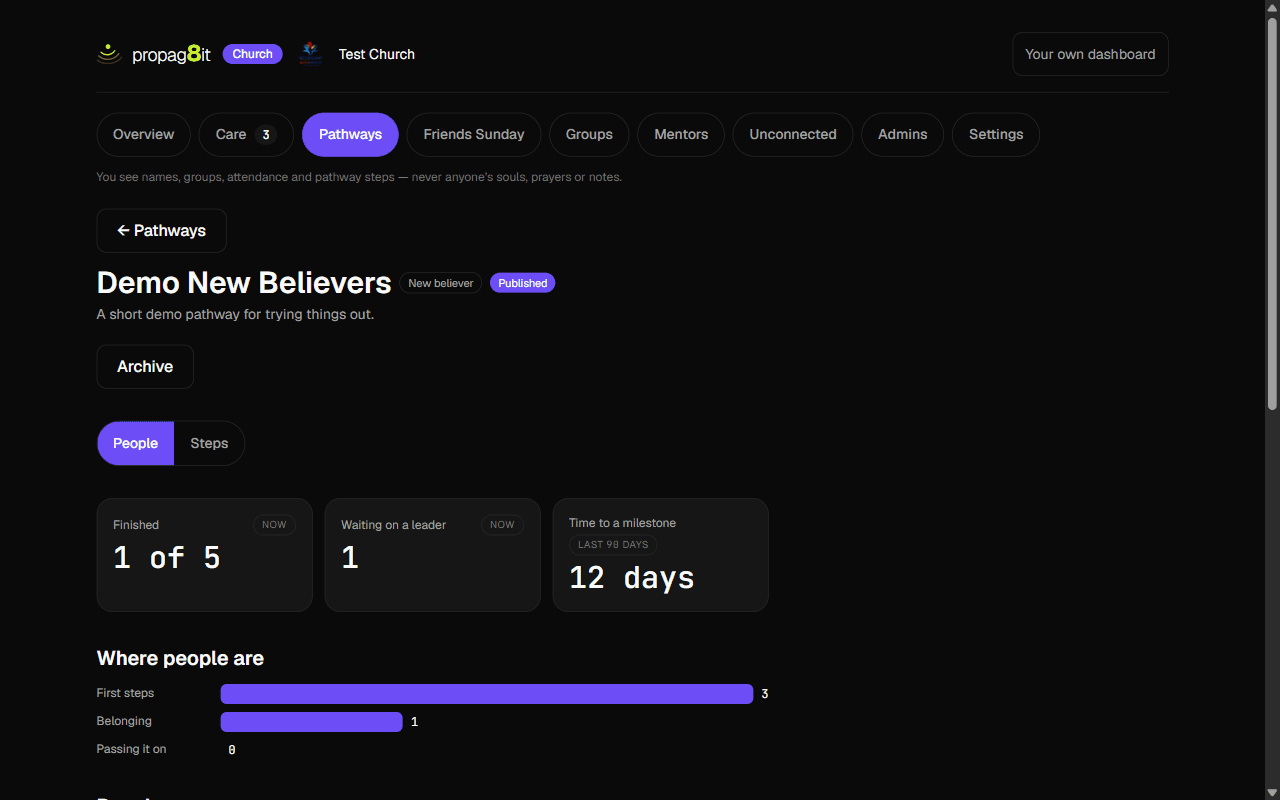Go to the Groups tab
The width and height of the screenshot is (1280, 800).
tap(589, 135)
